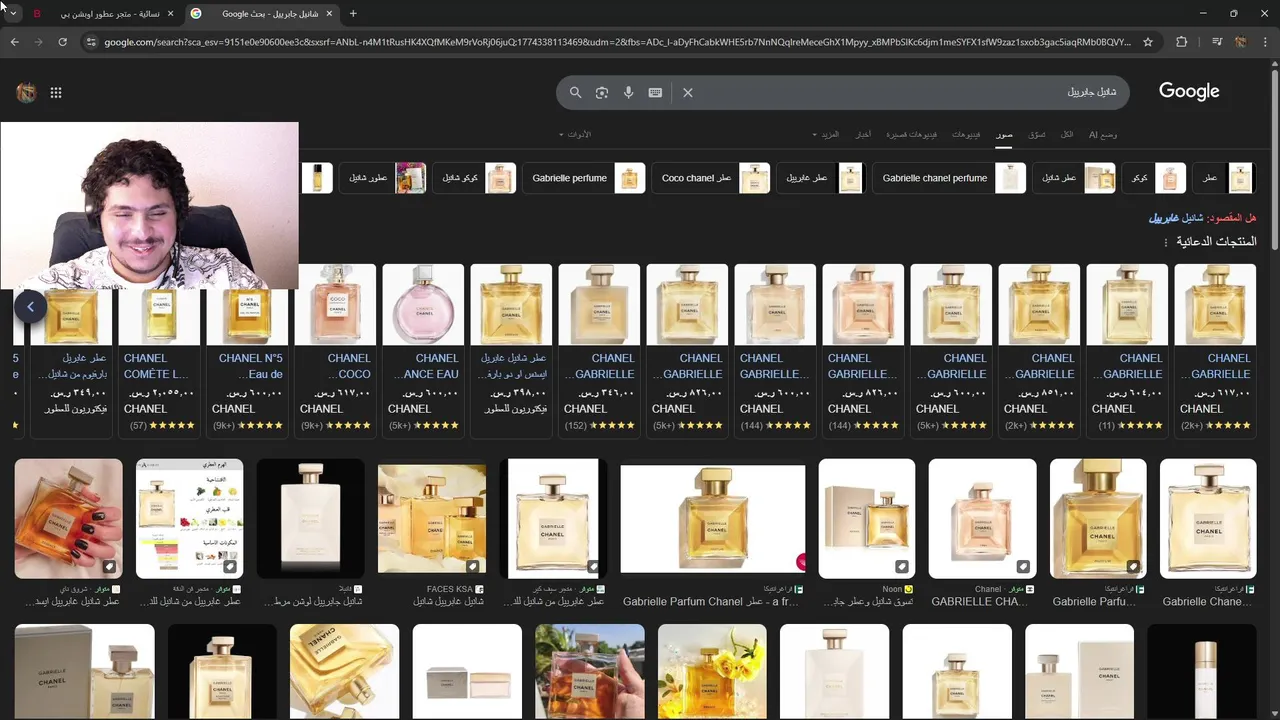1280x720 pixels.
Task: Open Google Lens image search icon
Action: point(602,92)
